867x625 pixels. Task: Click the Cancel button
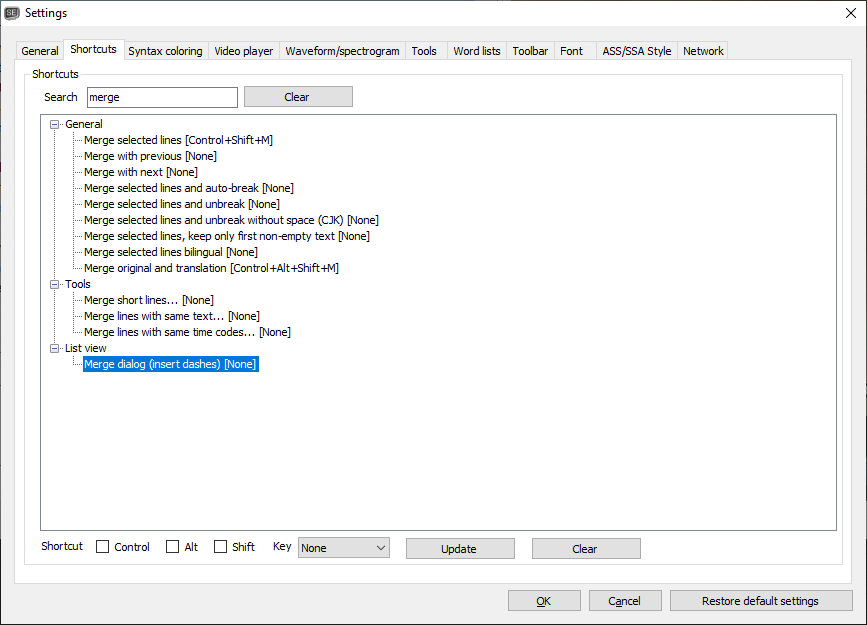(x=625, y=601)
